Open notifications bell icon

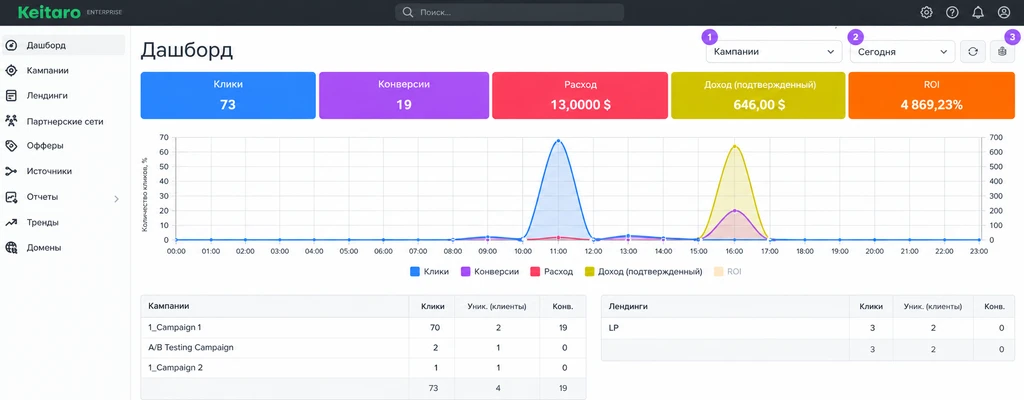pos(978,12)
